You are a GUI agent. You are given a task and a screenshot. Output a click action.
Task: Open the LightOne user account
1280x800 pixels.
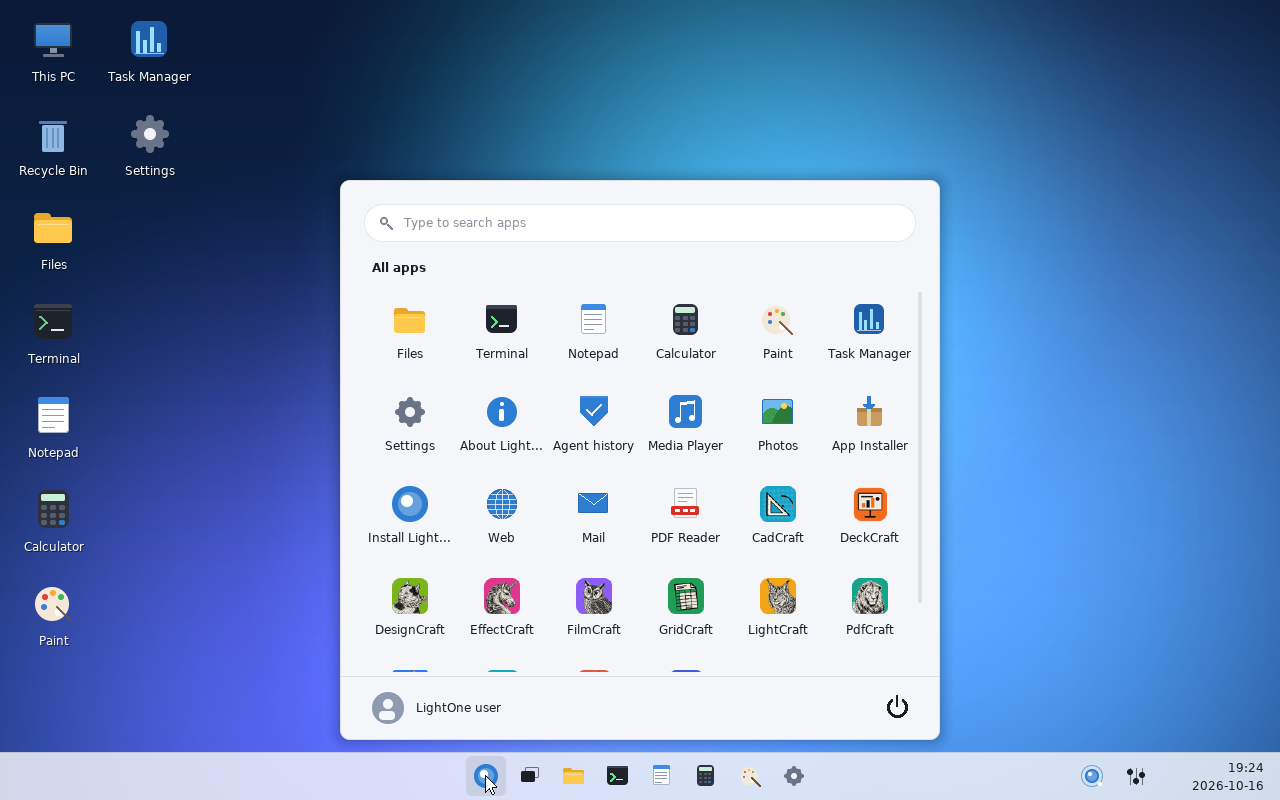[x=436, y=707]
